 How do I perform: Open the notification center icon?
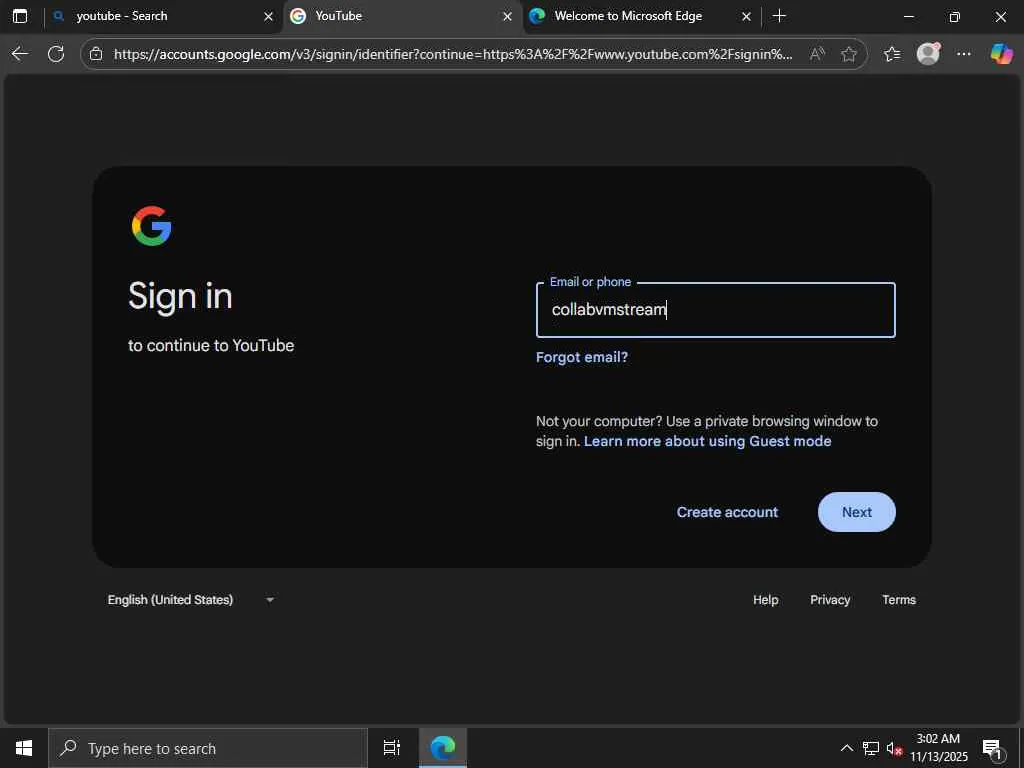click(992, 748)
